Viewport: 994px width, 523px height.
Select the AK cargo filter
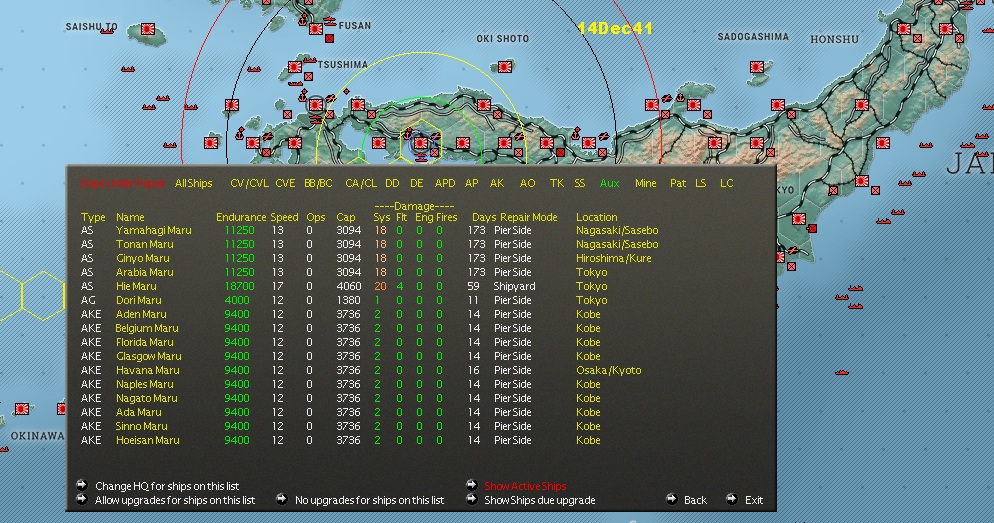[x=497, y=183]
